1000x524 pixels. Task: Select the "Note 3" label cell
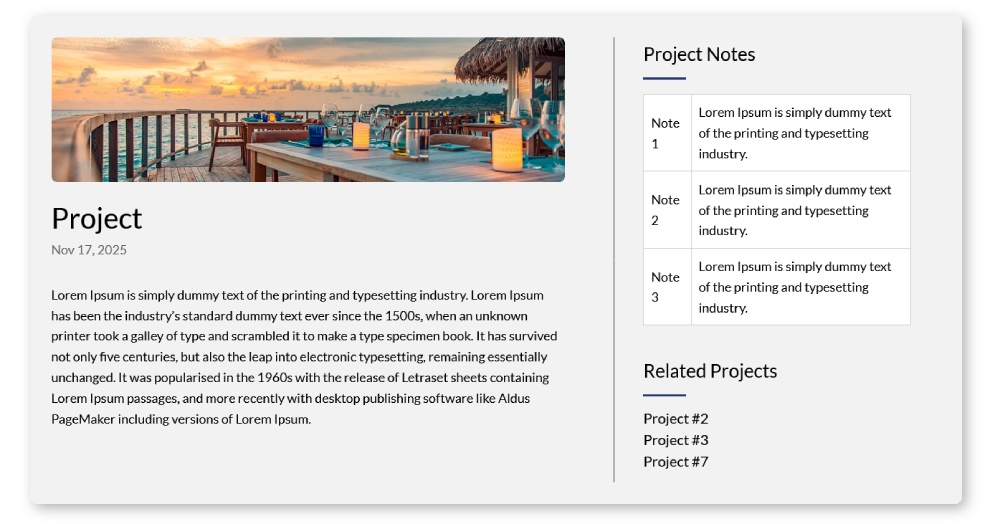pyautogui.click(x=666, y=287)
